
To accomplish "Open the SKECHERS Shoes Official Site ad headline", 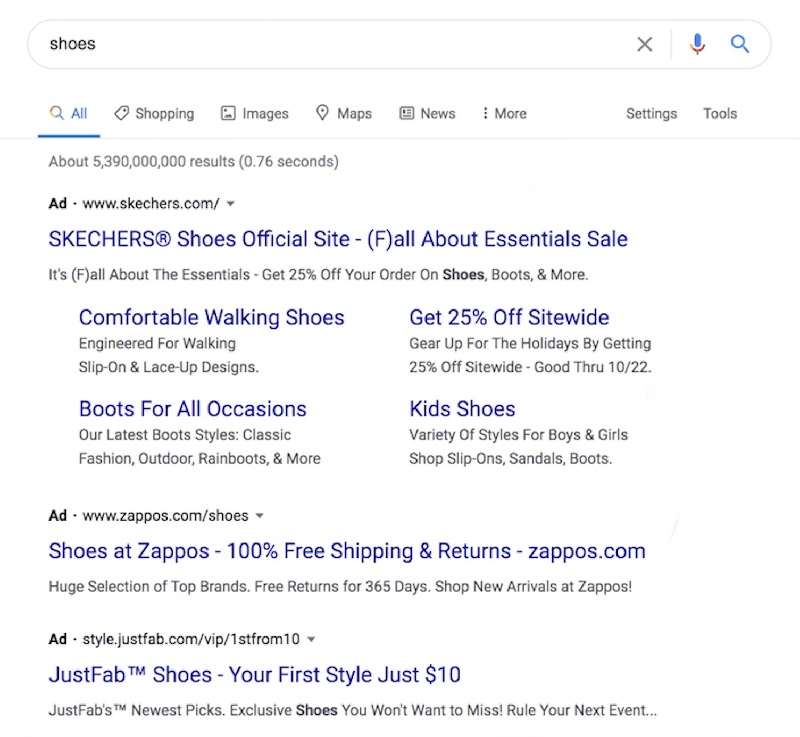I will point(338,239).
